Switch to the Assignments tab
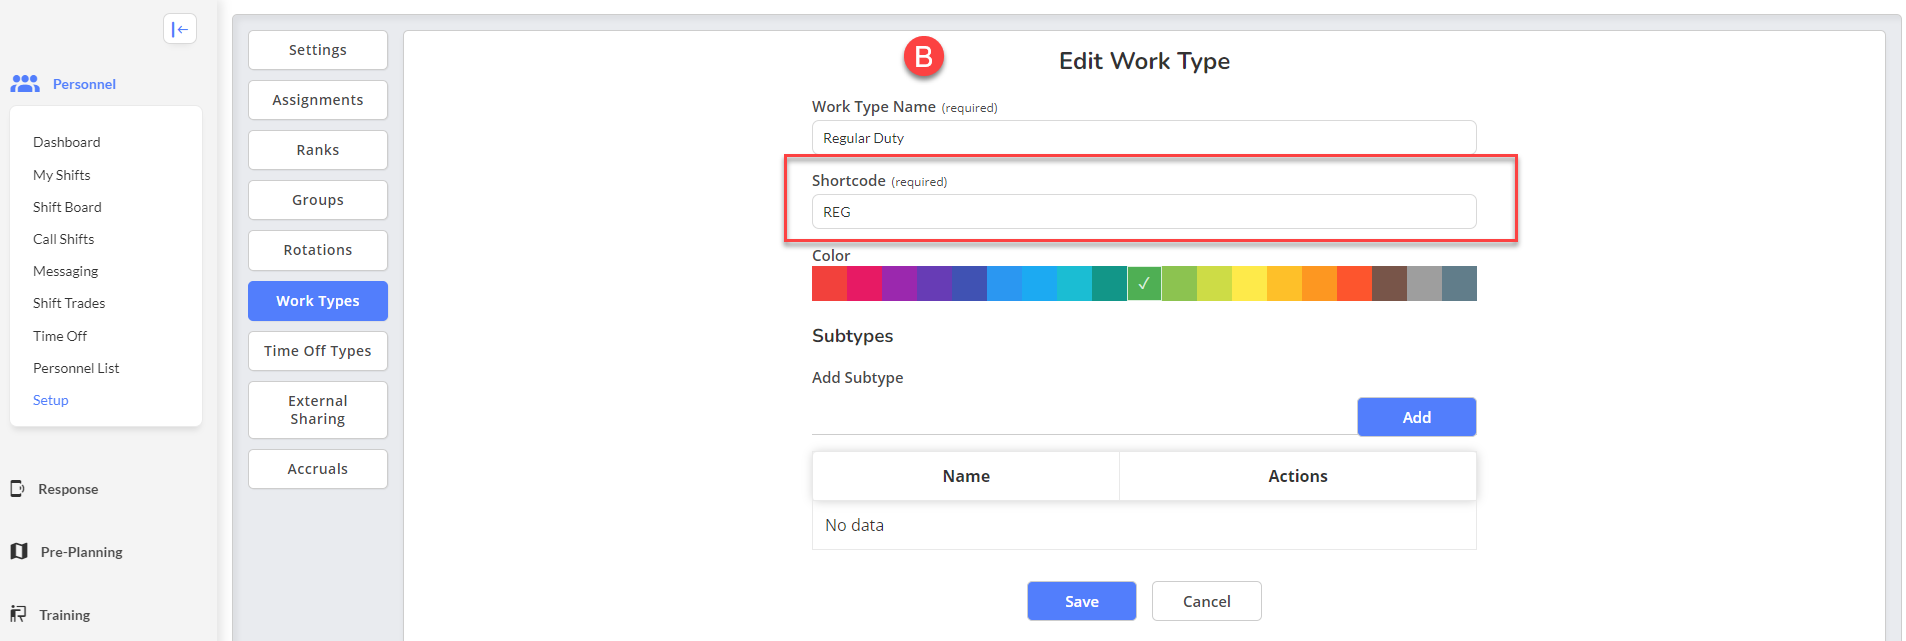 pyautogui.click(x=318, y=100)
